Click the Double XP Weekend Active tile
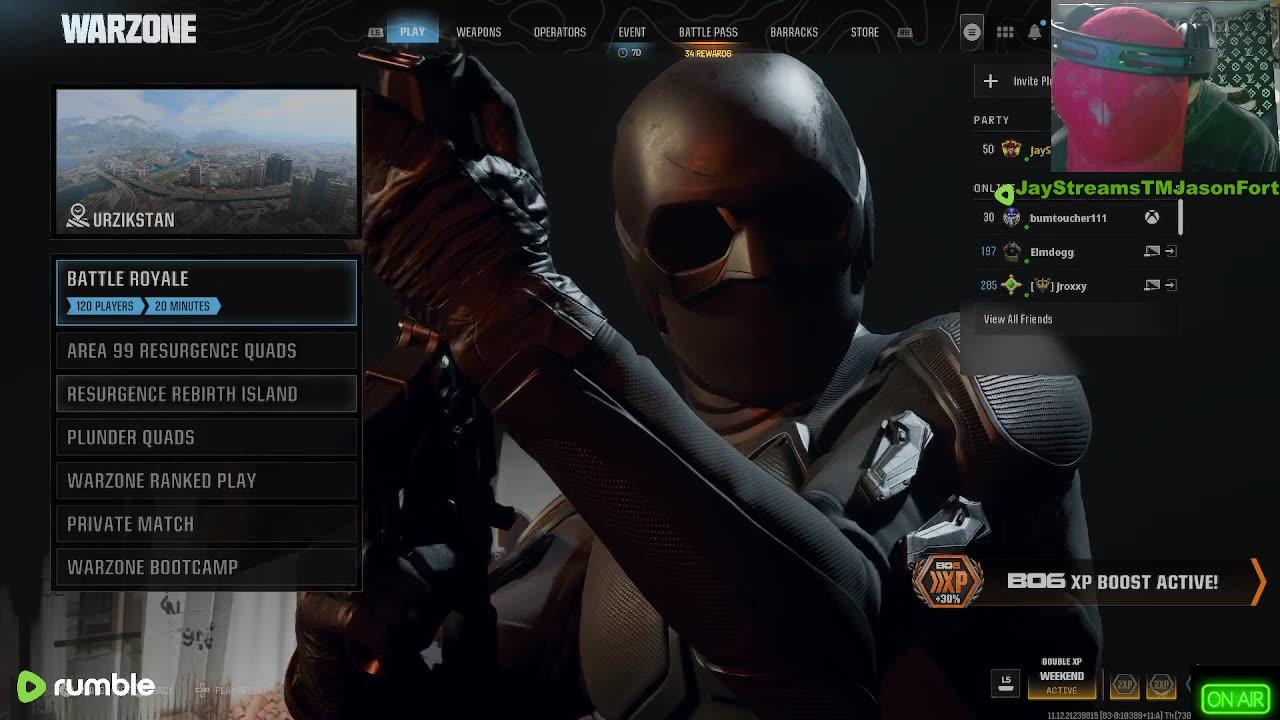The height and width of the screenshot is (720, 1280). pos(1062,676)
